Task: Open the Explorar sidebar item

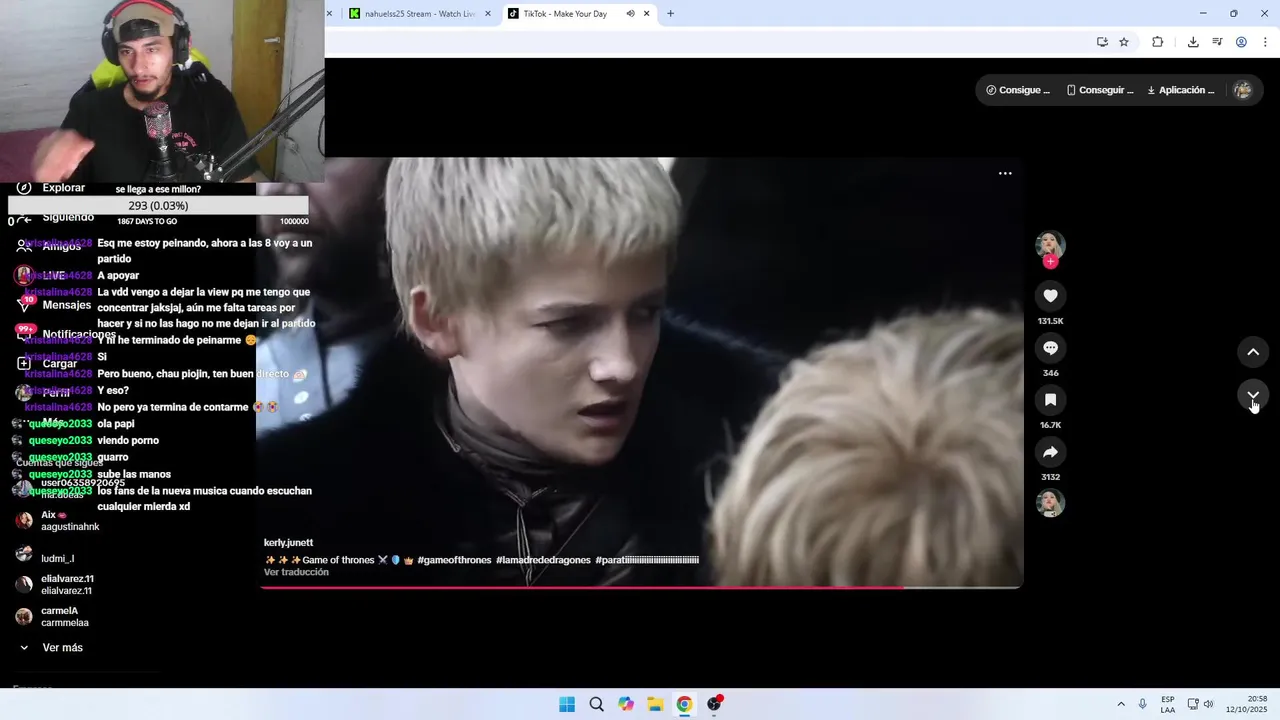Action: tap(50, 188)
